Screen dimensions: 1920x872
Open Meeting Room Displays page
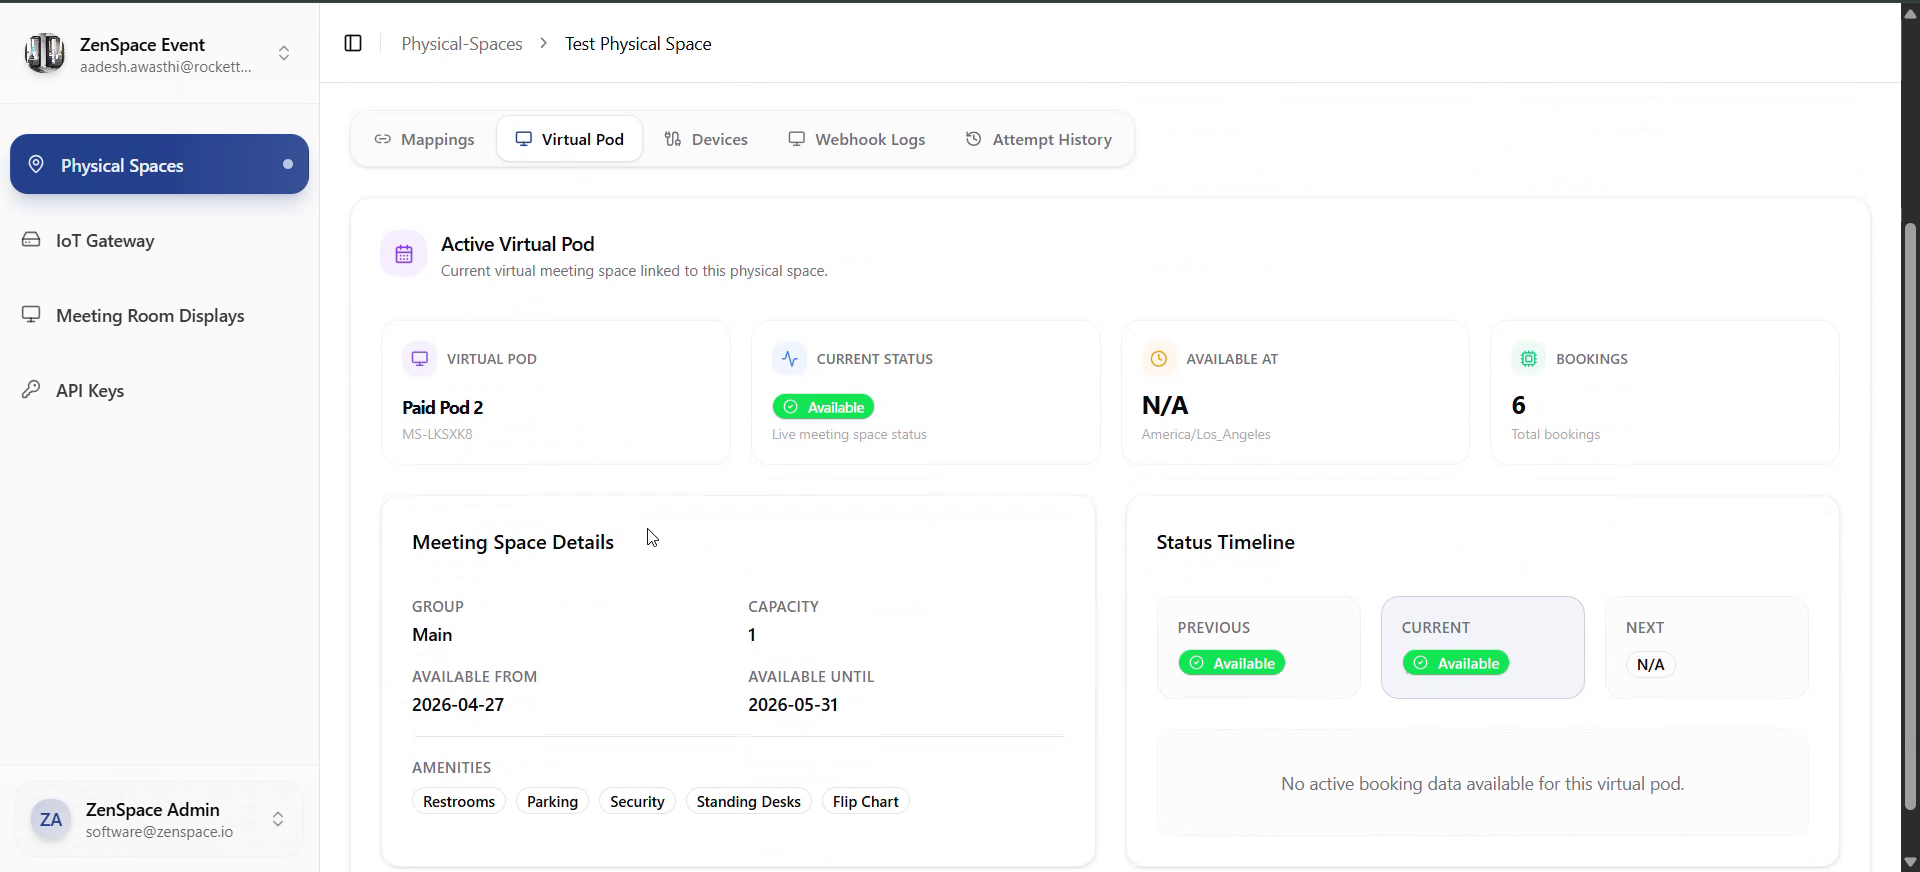point(159,315)
